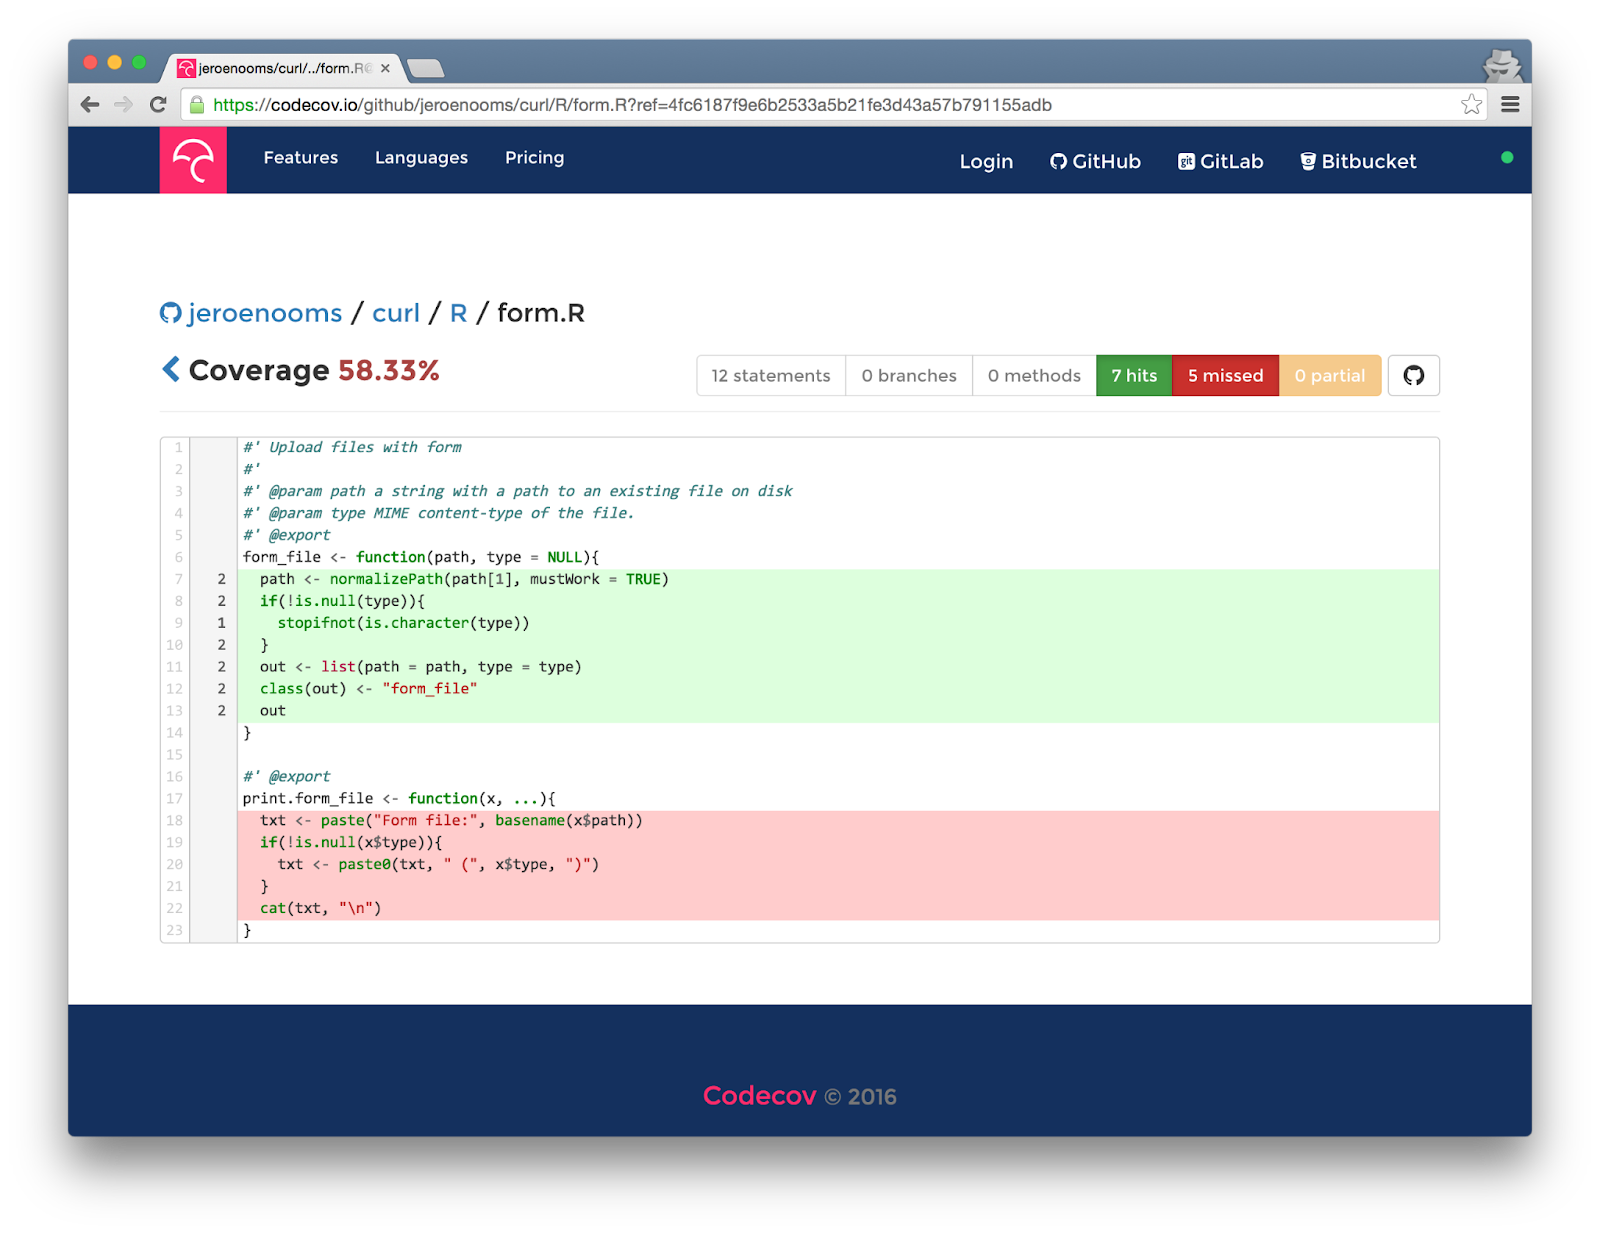Click the green status dot in the navbar

pos(1507,156)
